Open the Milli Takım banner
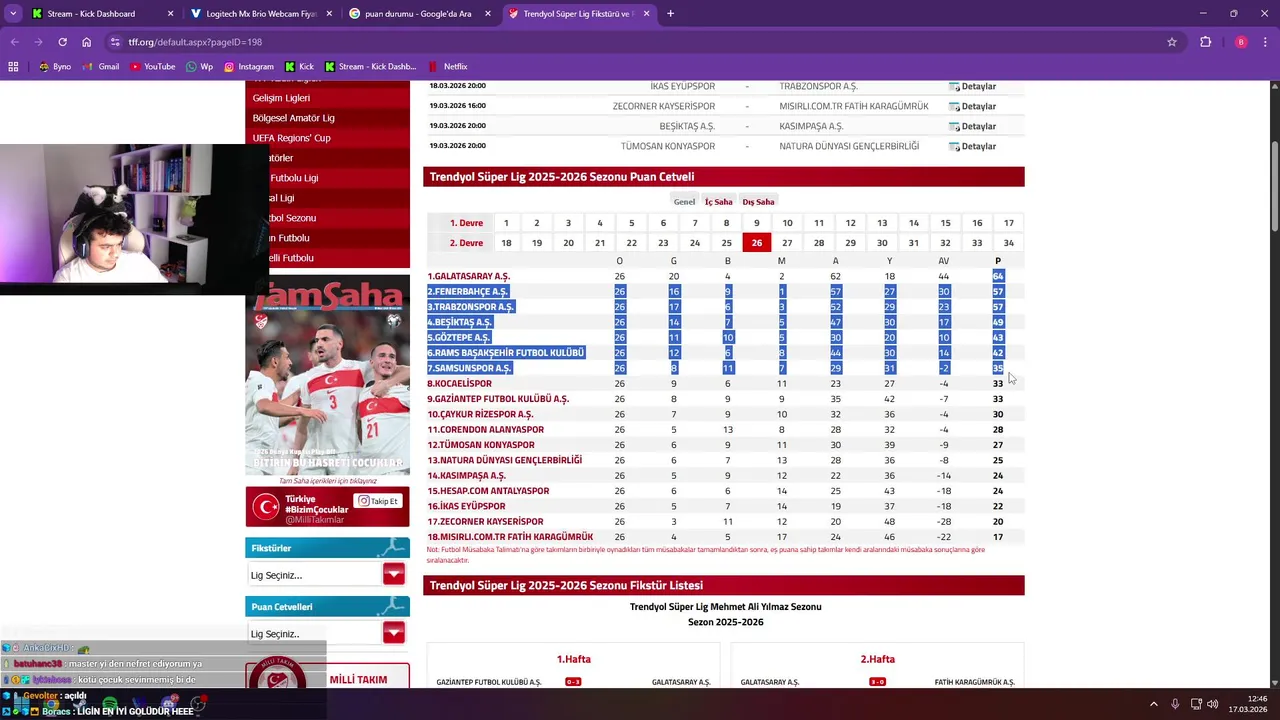 click(327, 675)
